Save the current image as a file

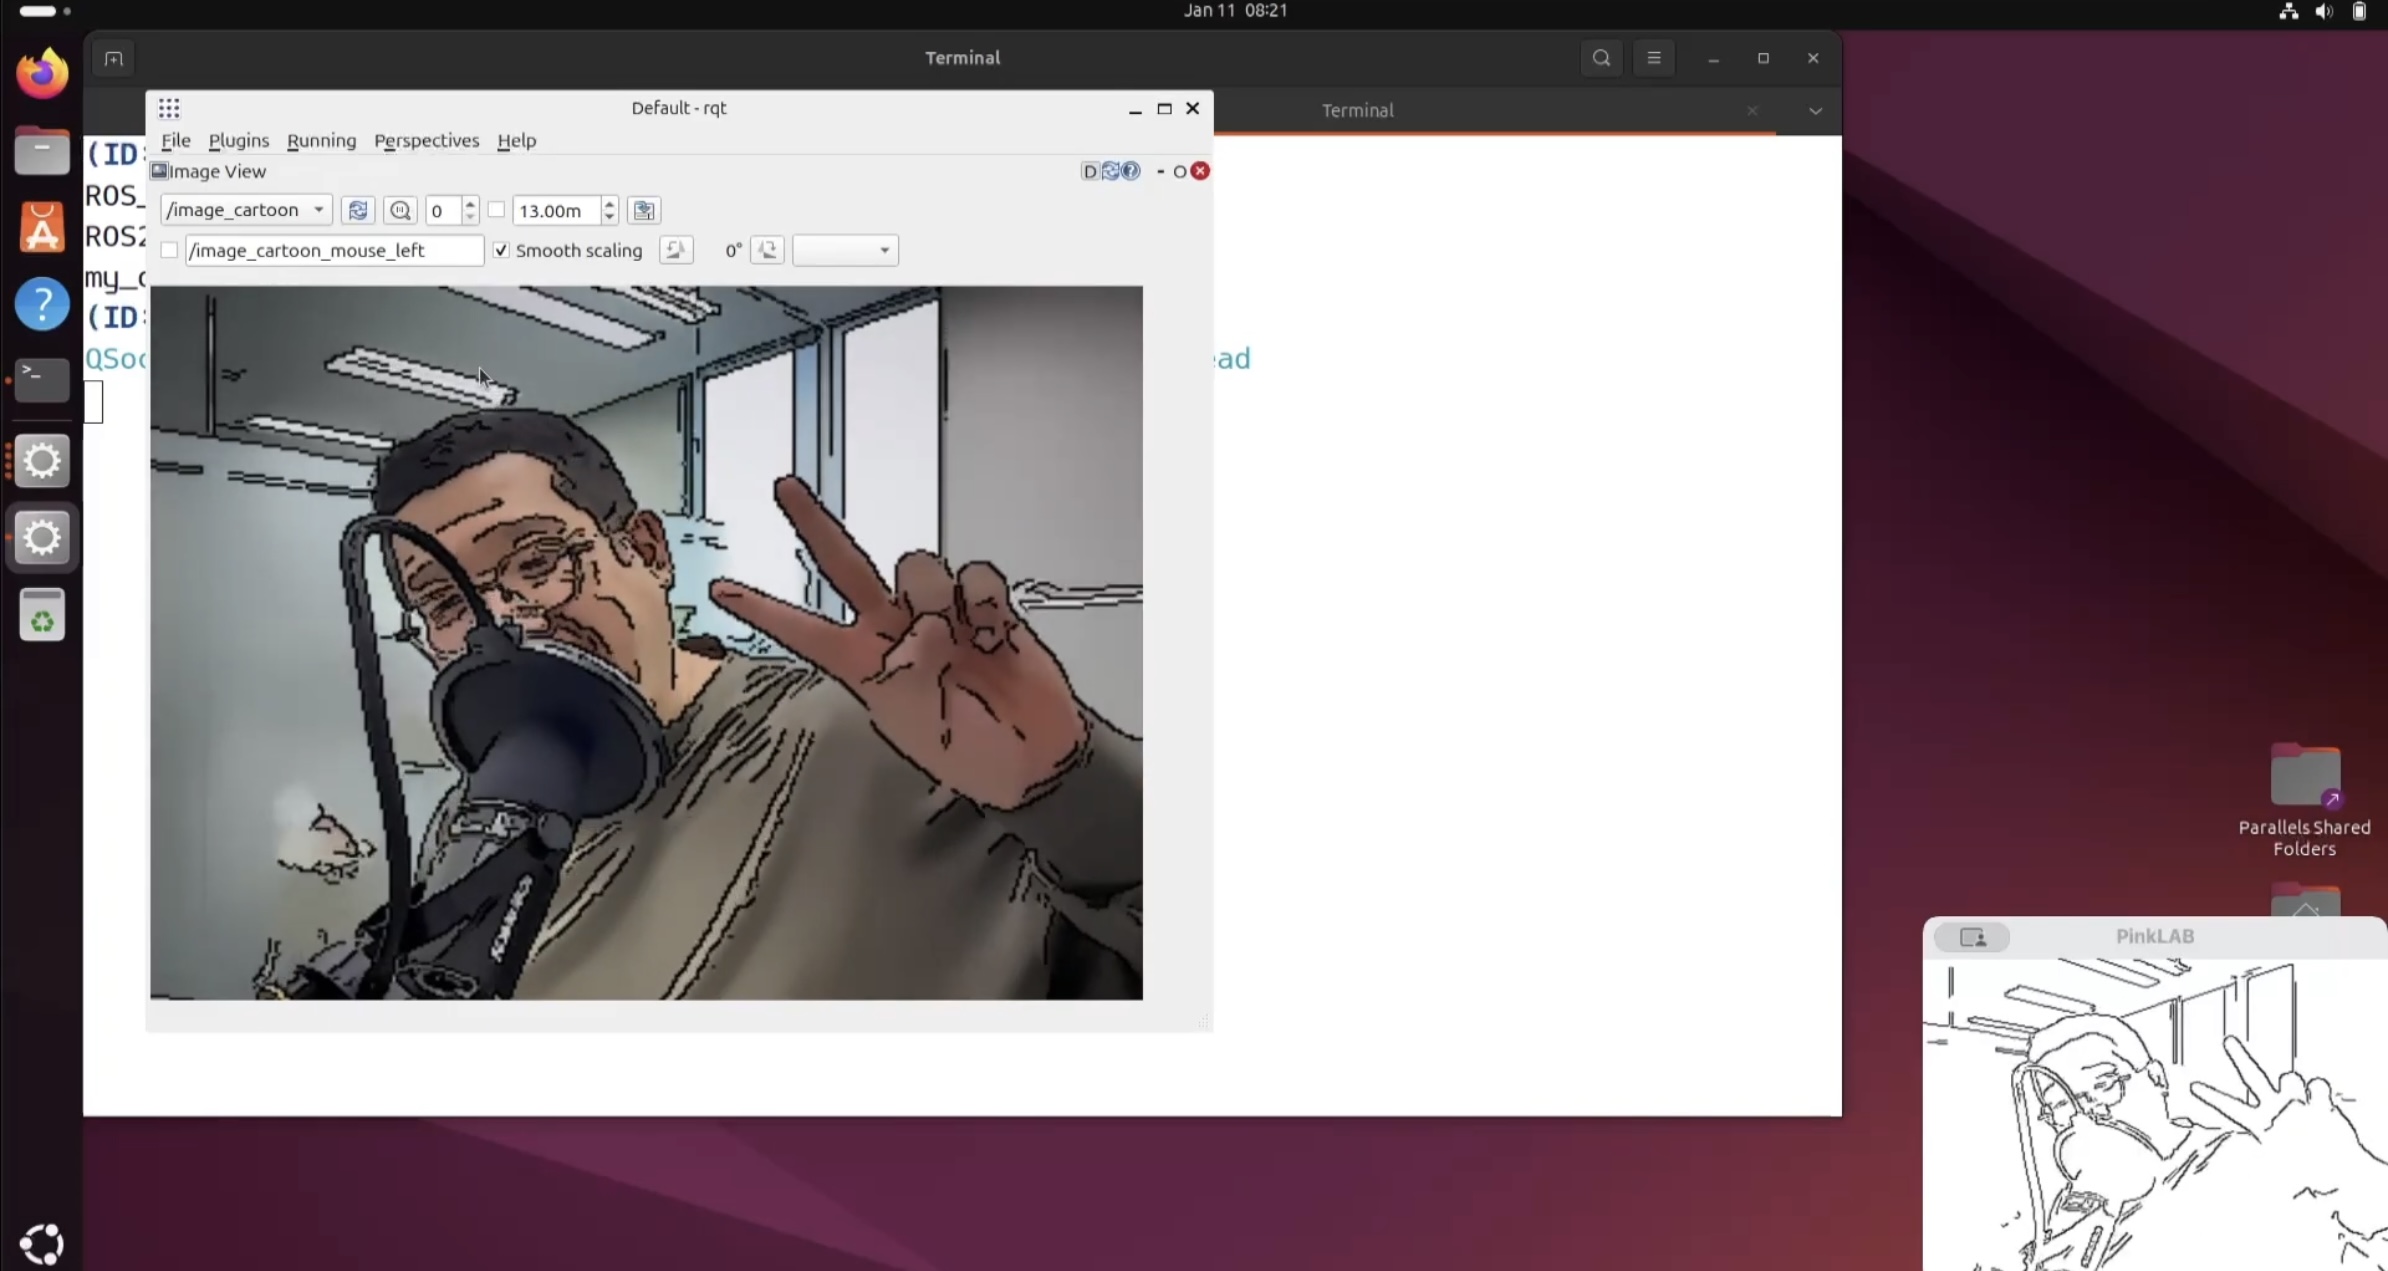[644, 210]
